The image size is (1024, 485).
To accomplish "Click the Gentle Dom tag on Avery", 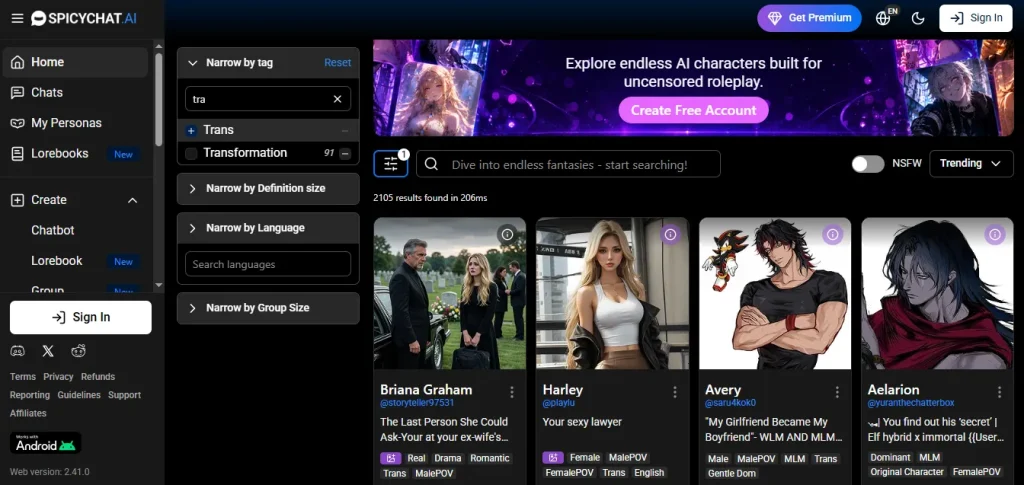I will tap(731, 473).
